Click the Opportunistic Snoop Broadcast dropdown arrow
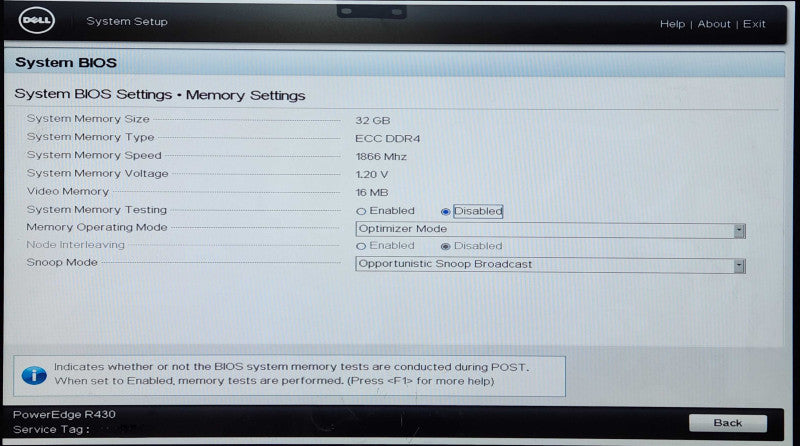The image size is (800, 446). (739, 266)
